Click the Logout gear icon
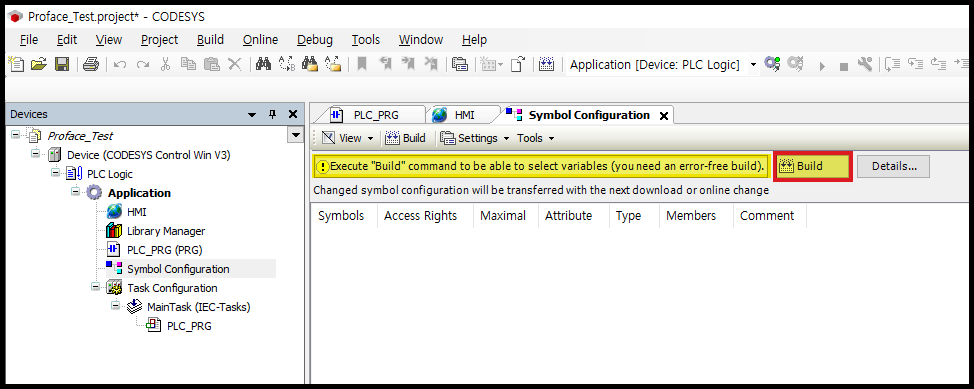 pos(795,64)
